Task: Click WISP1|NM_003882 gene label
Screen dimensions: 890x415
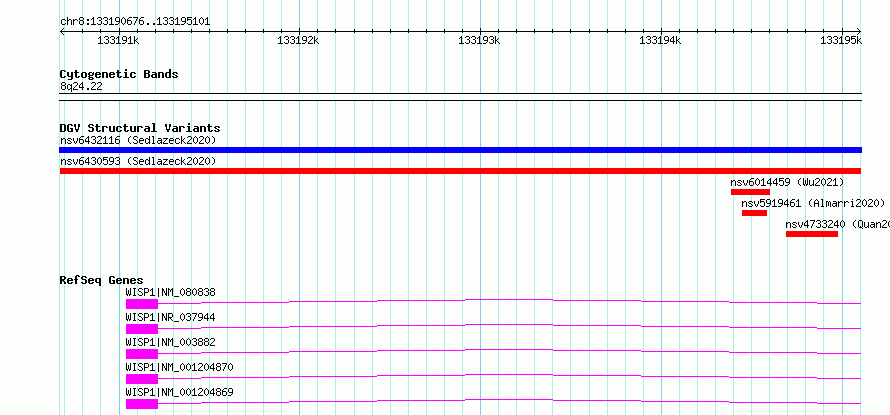Action: point(170,342)
